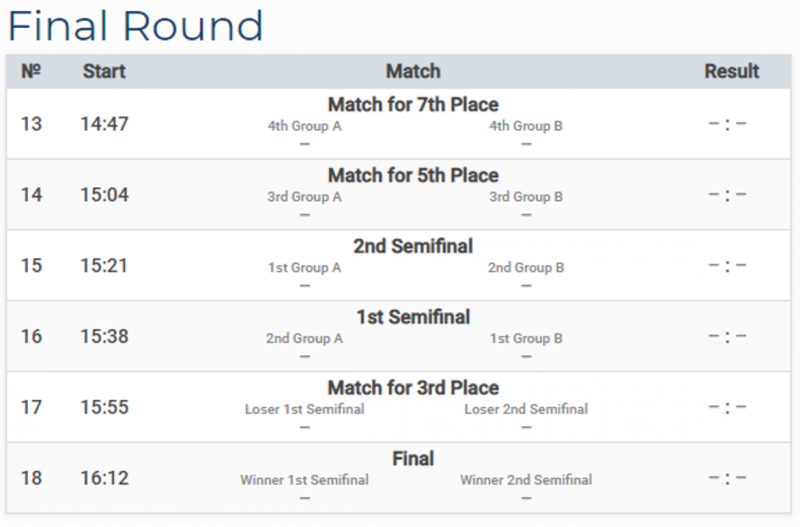Open the Final match title
The width and height of the screenshot is (800, 527).
click(x=413, y=459)
